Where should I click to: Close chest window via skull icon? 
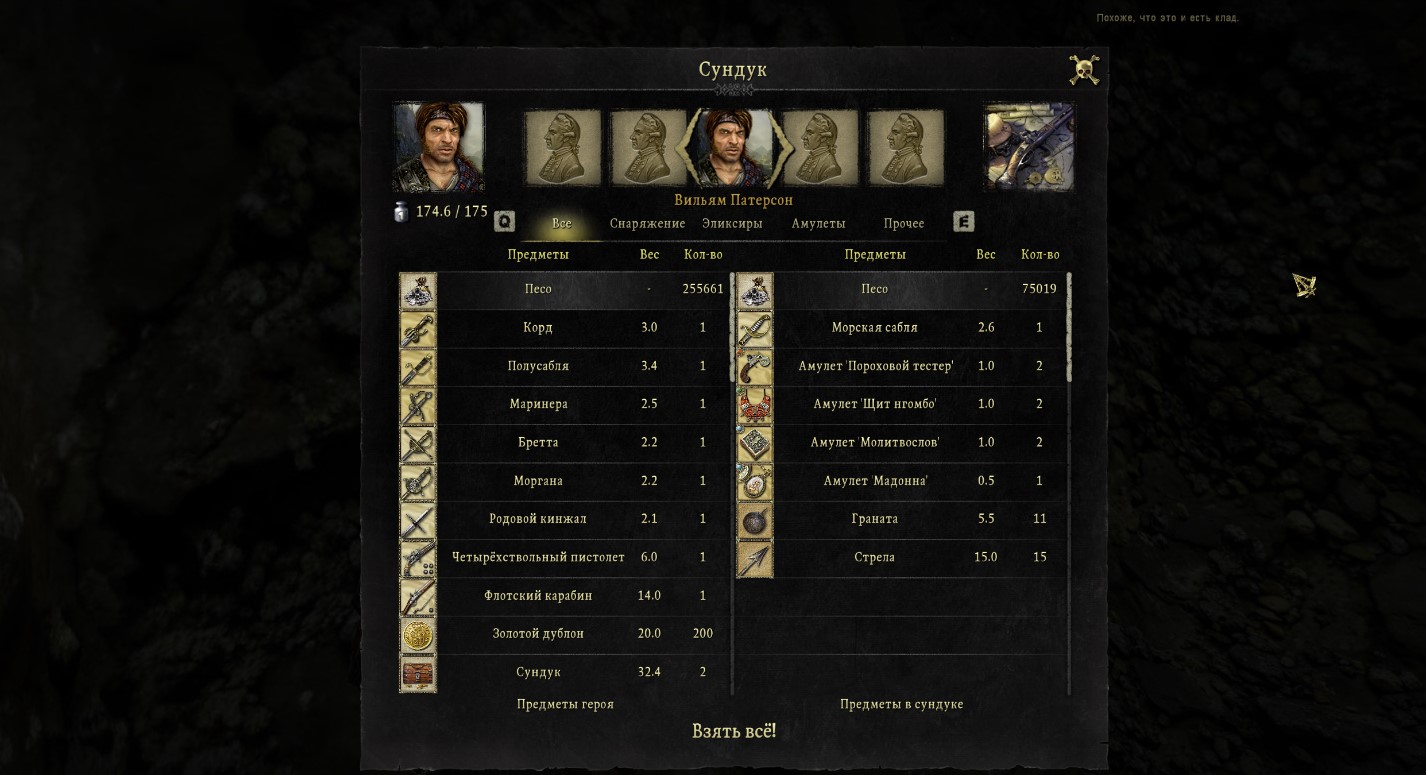[x=1083, y=70]
